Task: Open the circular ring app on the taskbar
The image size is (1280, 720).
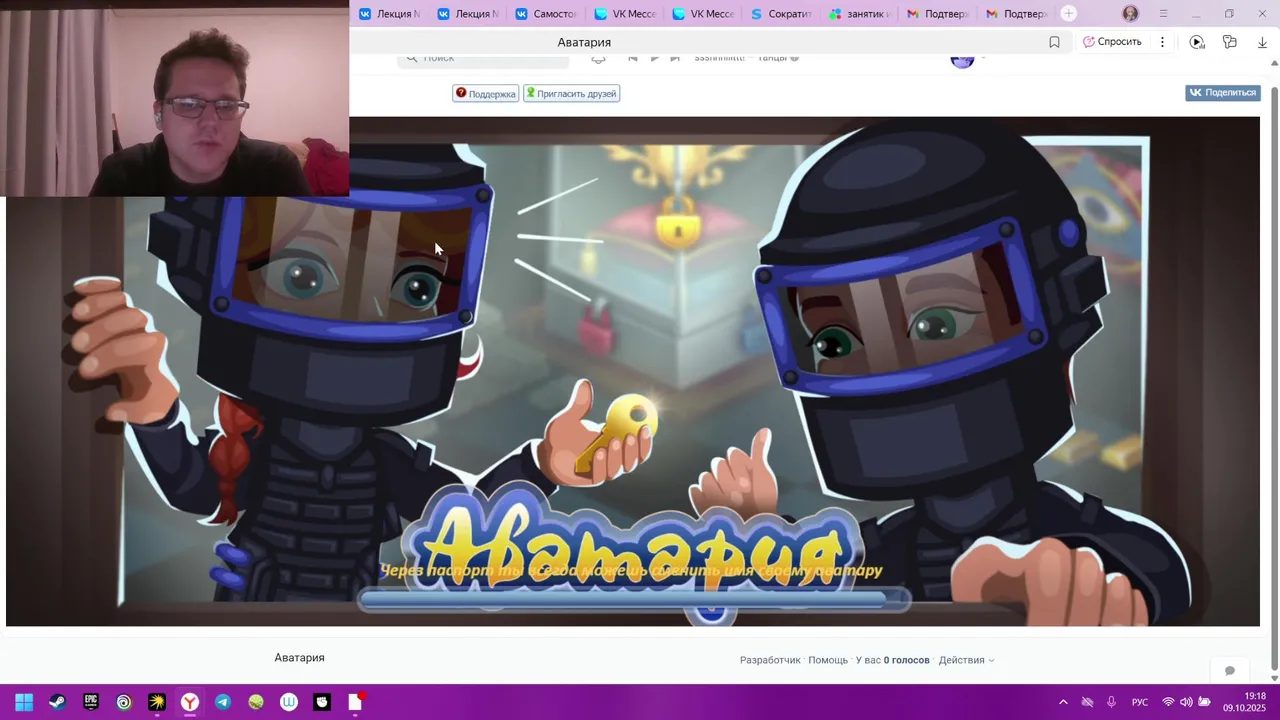Action: point(123,702)
